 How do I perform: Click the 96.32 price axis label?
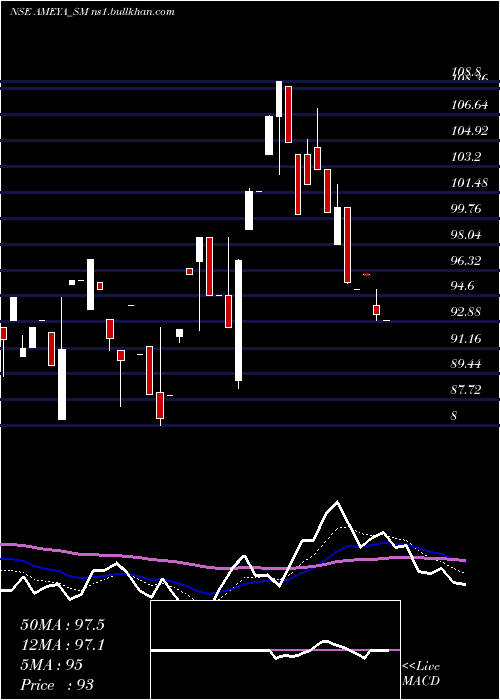click(x=466, y=260)
